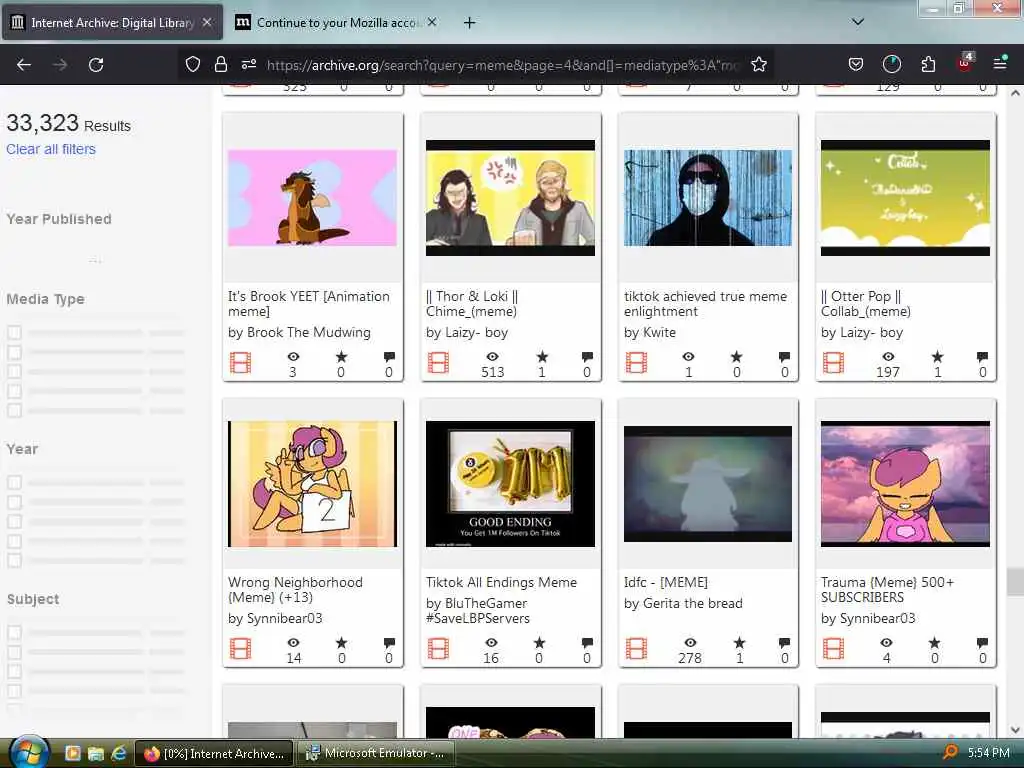Open the Save to Pocket icon
1024x768 pixels.
coord(856,65)
